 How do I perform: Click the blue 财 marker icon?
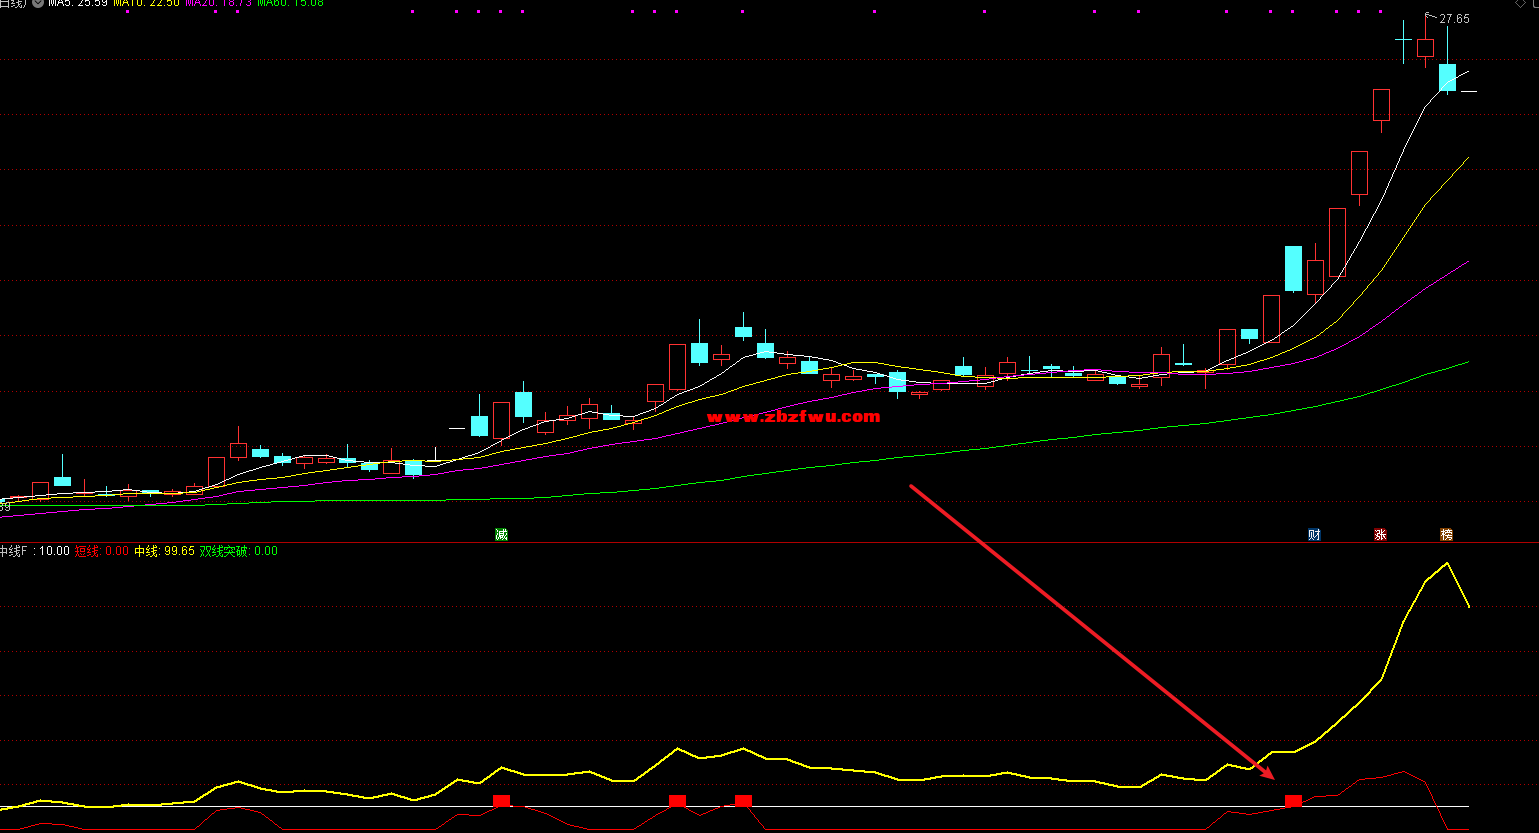coord(1314,535)
